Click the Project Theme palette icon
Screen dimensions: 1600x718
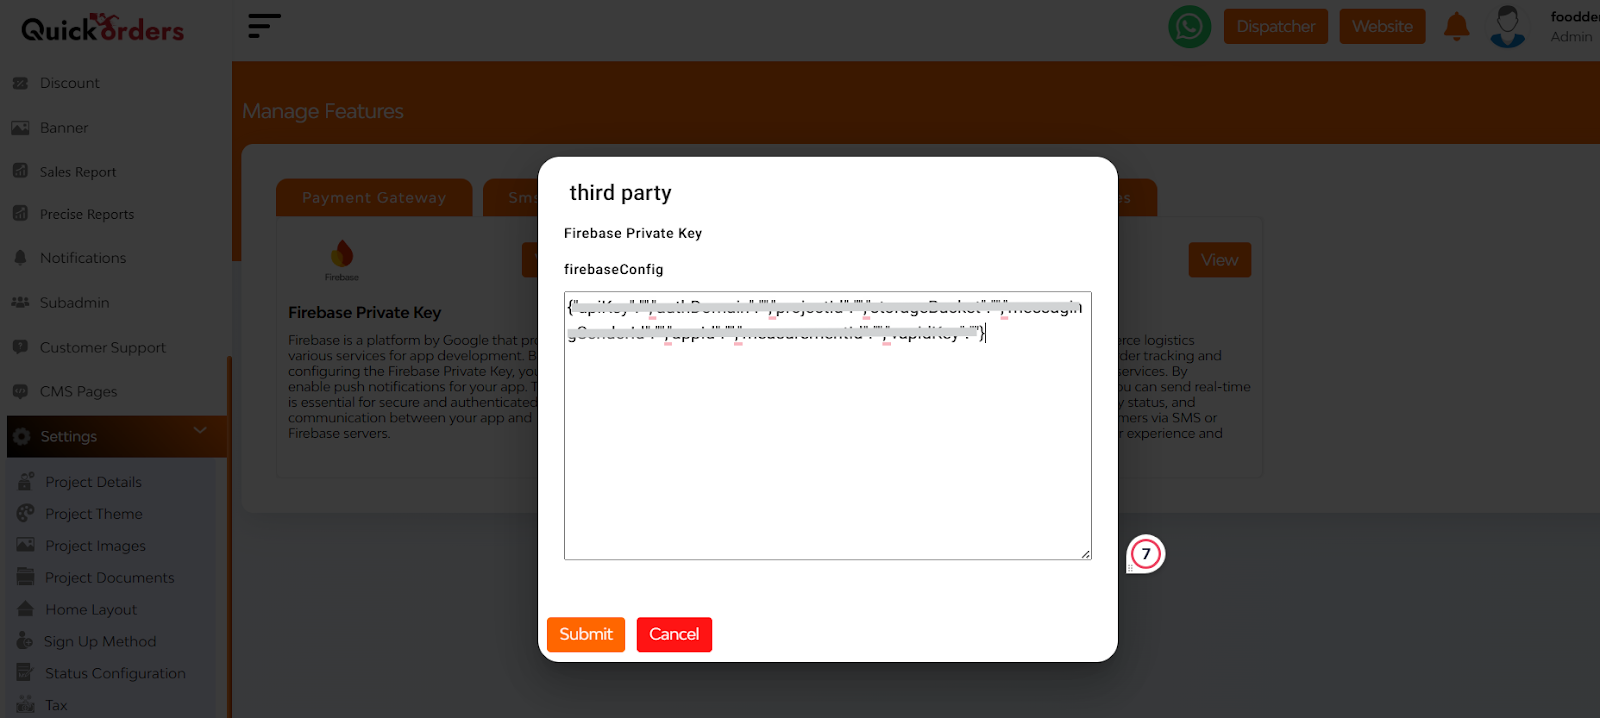tap(26, 513)
